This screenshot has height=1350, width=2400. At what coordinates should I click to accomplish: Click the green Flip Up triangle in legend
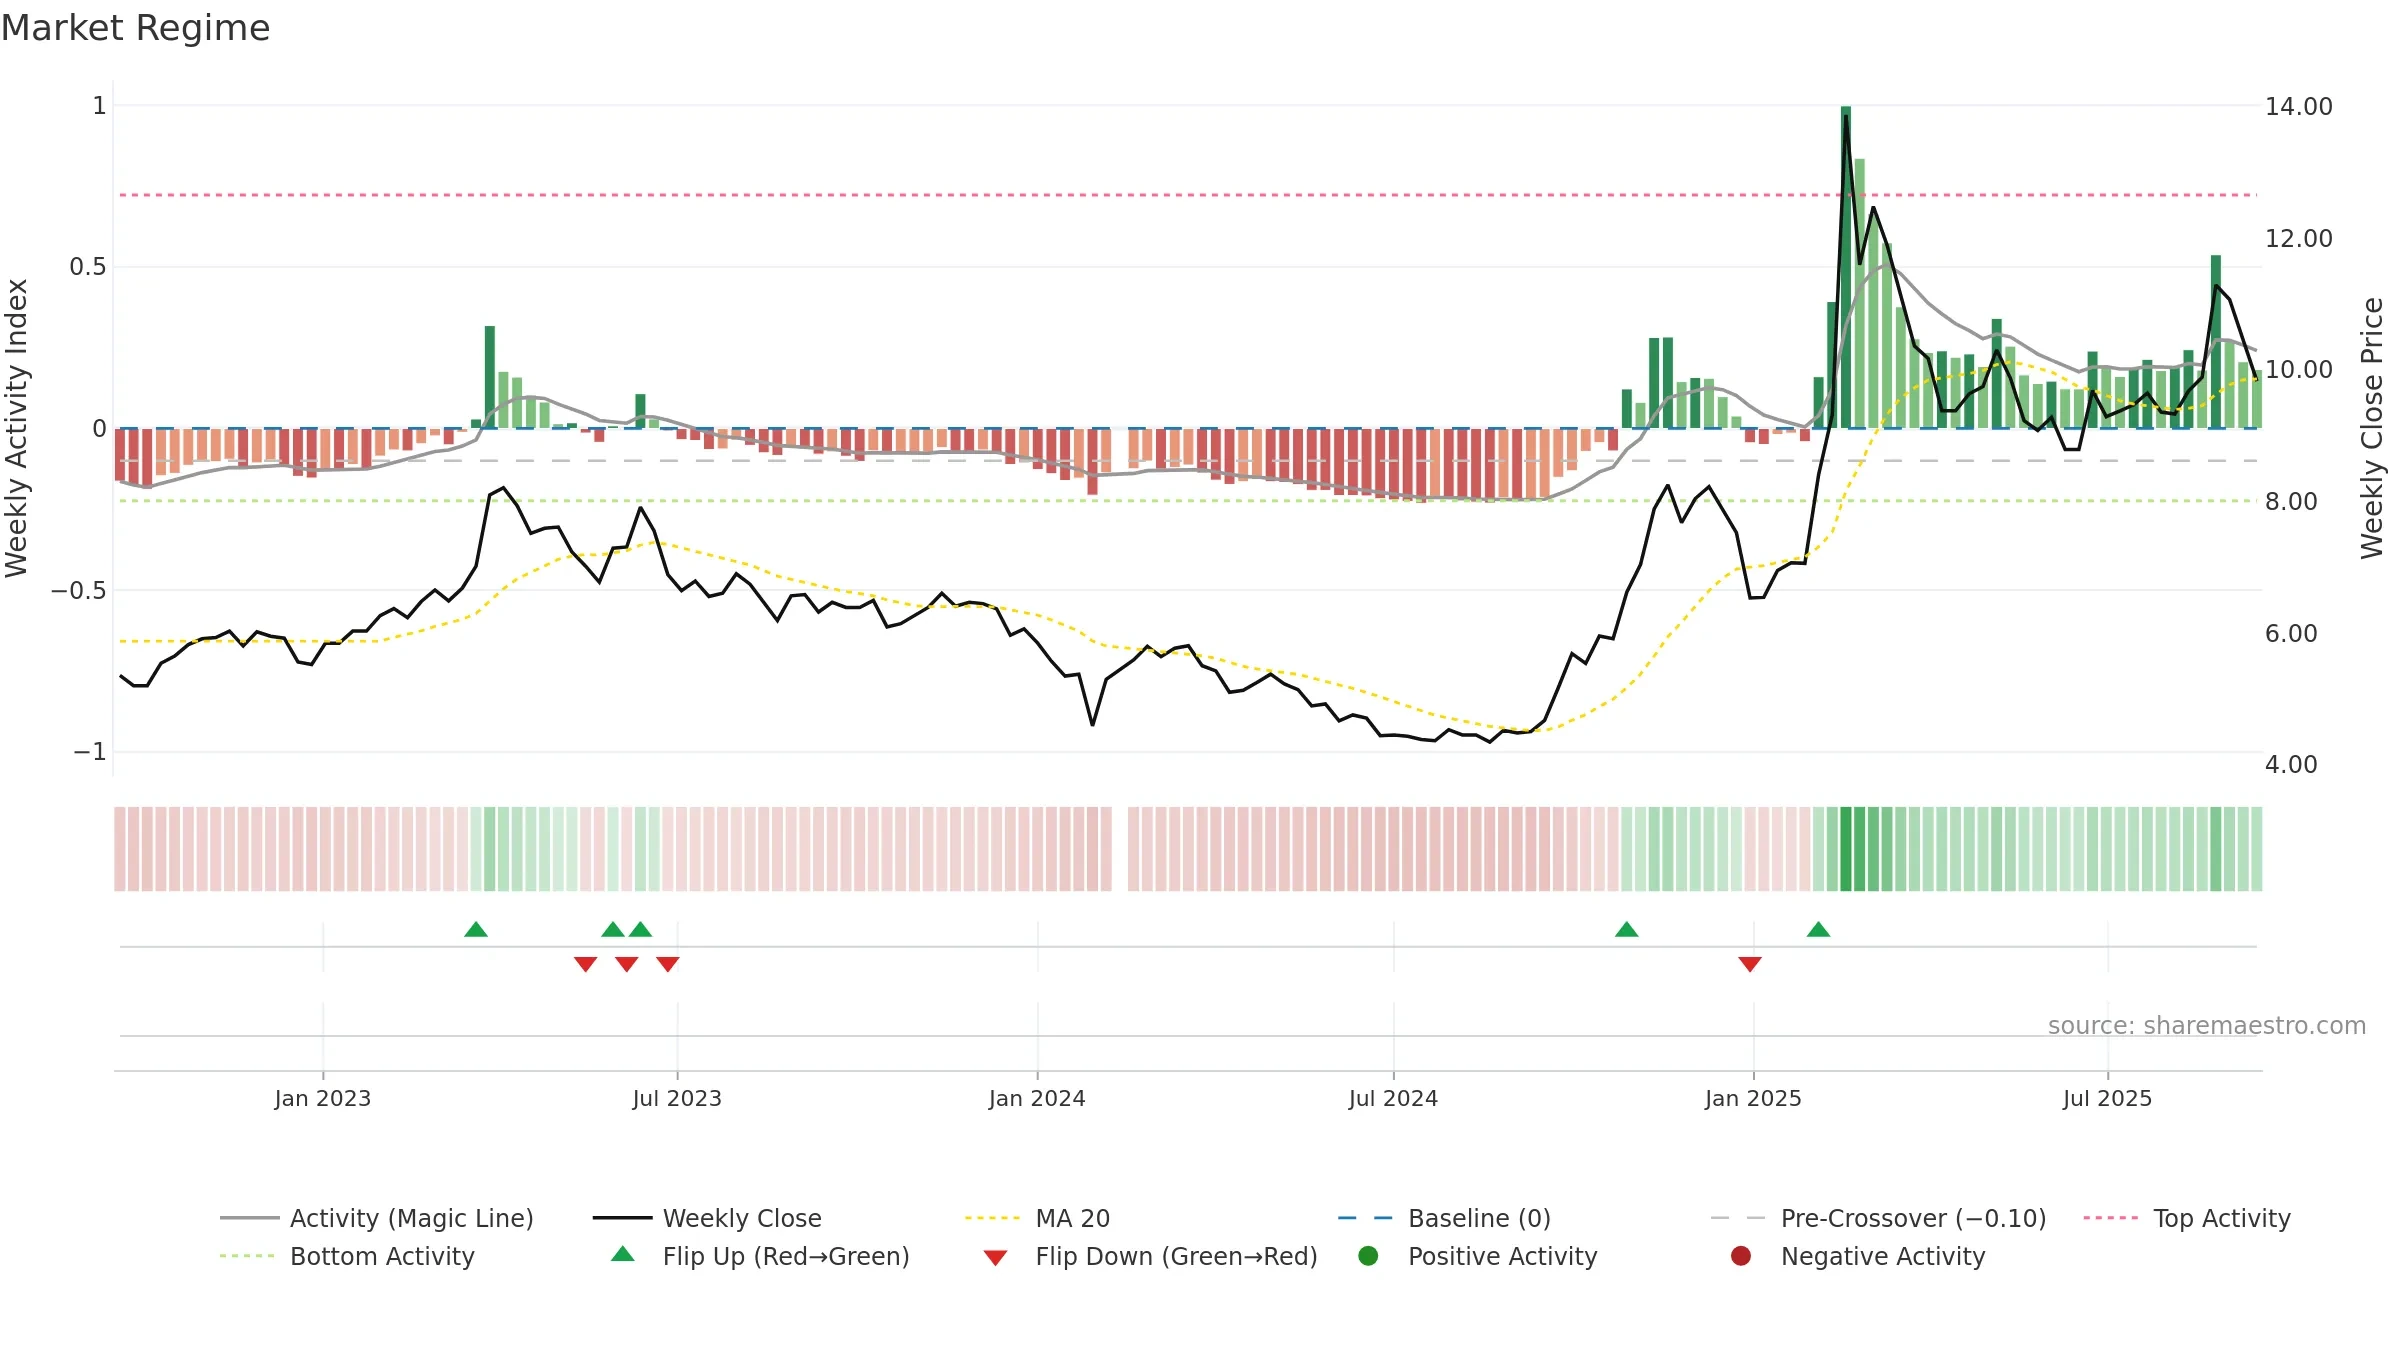(x=623, y=1254)
